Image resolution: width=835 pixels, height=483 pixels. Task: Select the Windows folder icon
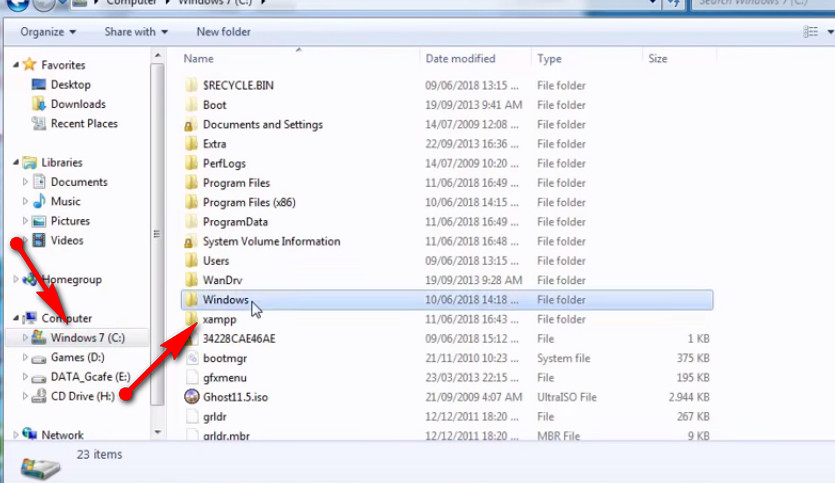pos(191,300)
